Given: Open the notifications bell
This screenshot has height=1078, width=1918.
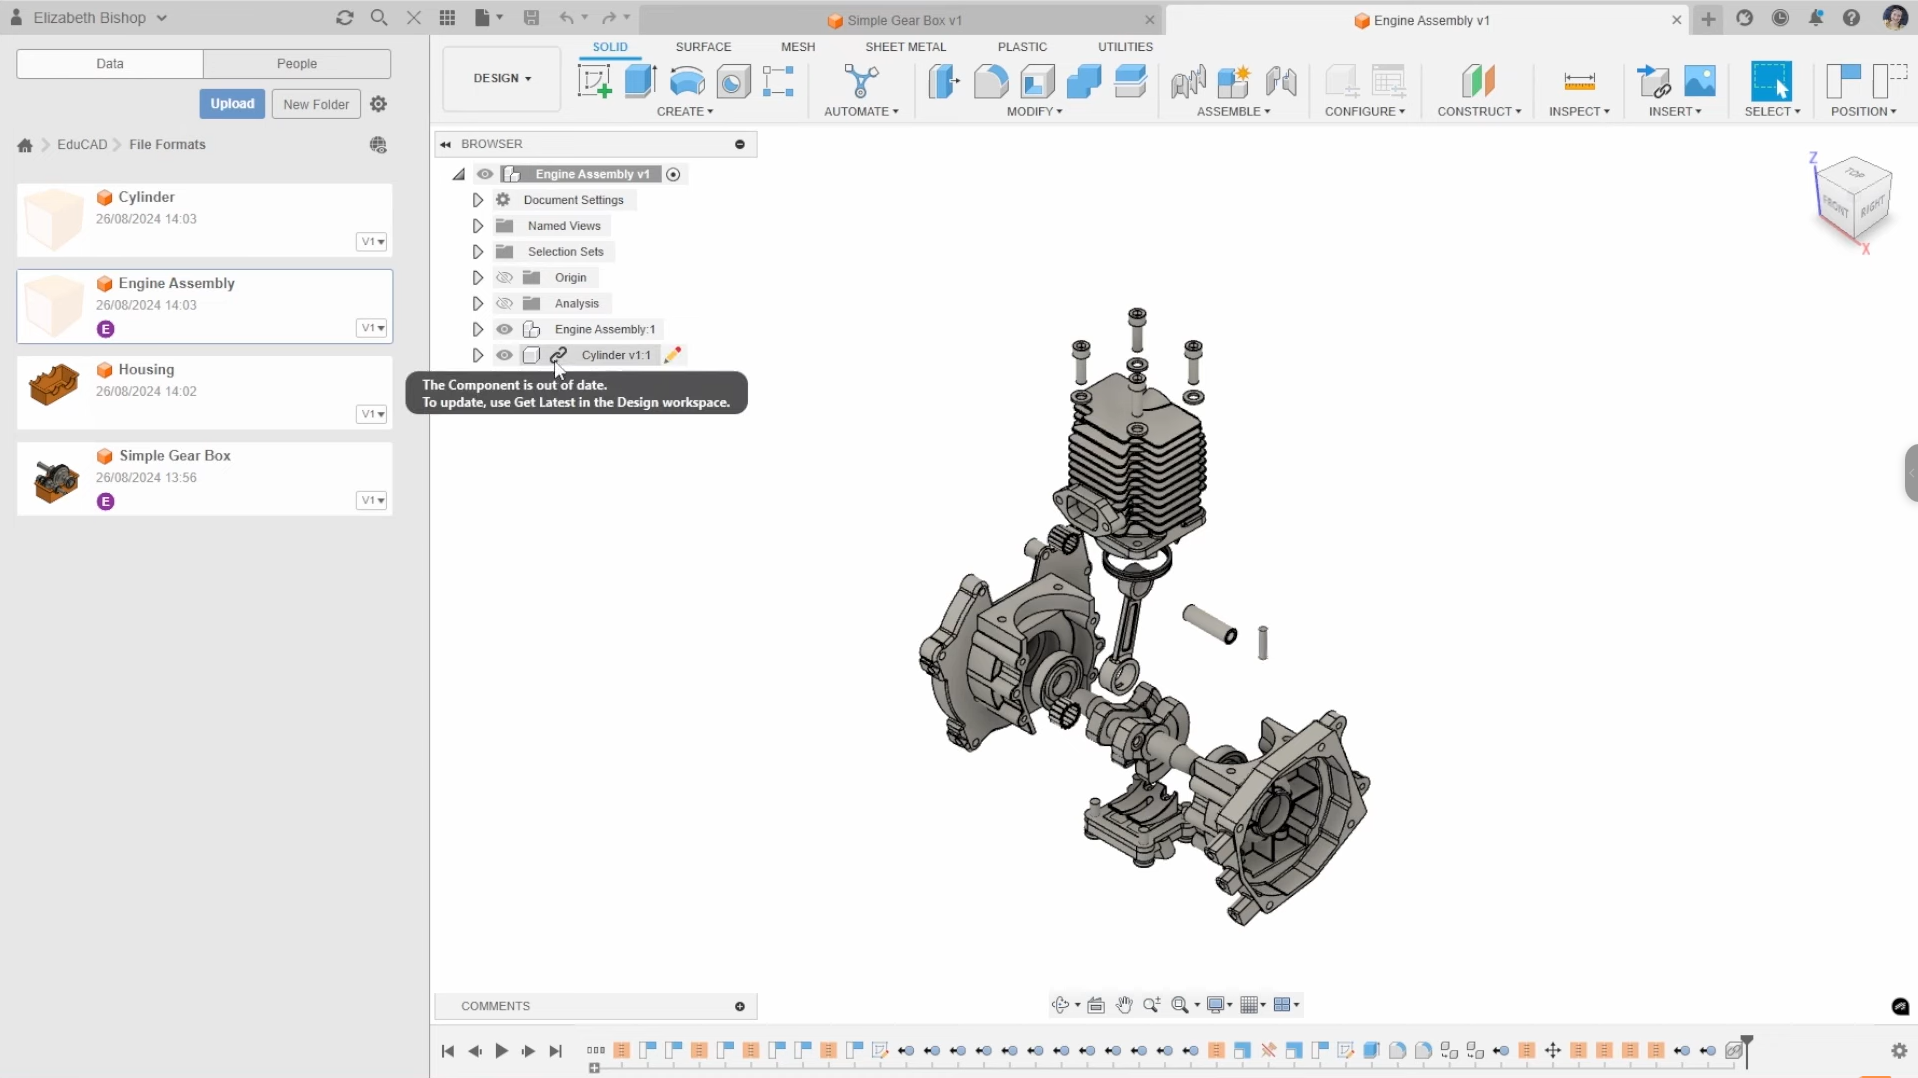Looking at the screenshot, I should (x=1816, y=18).
